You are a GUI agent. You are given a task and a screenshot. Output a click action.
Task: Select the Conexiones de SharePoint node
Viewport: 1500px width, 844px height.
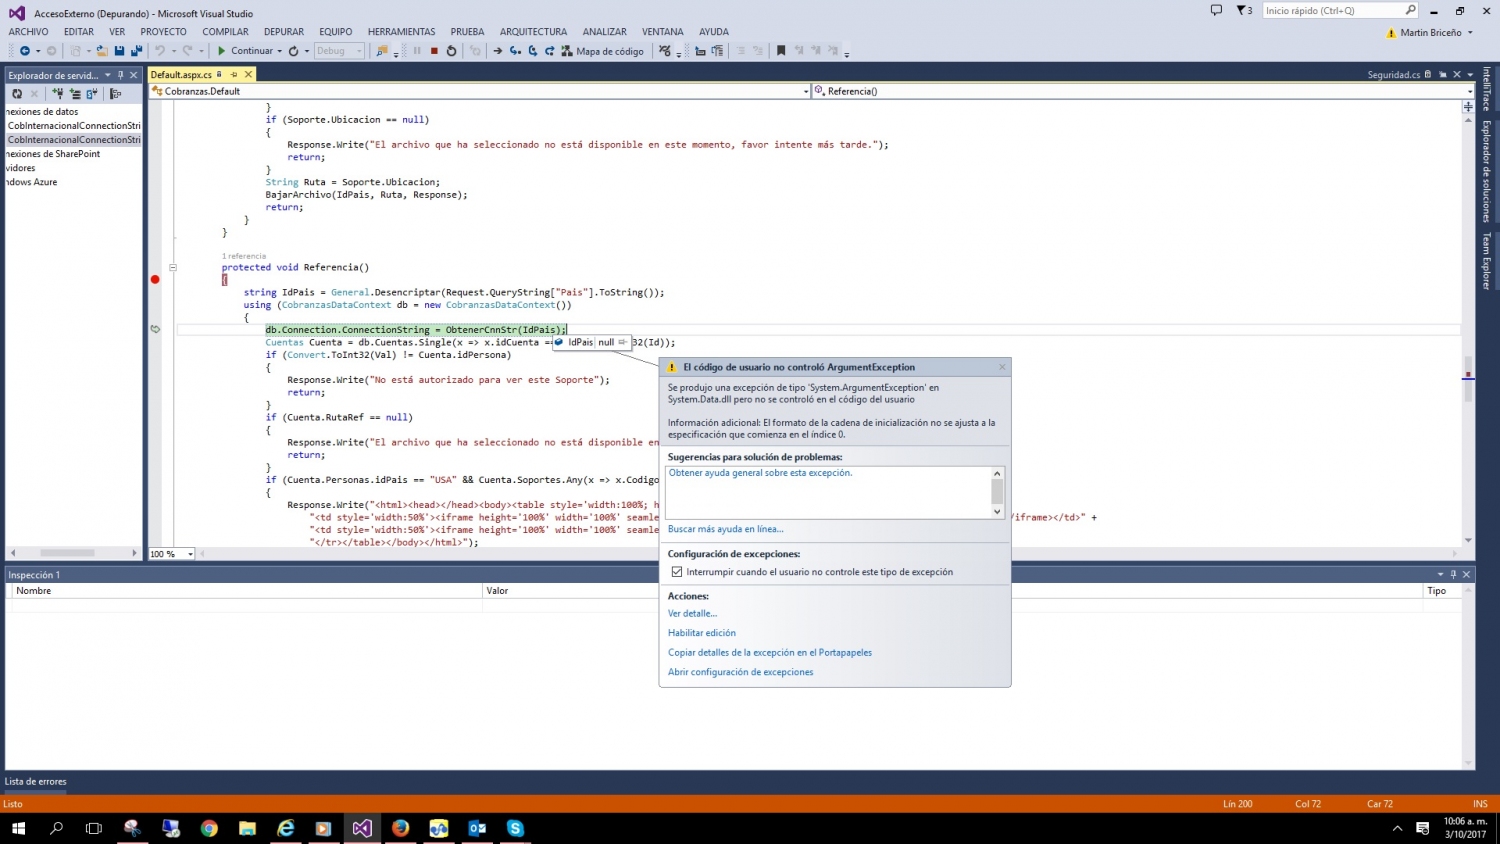pyautogui.click(x=53, y=154)
